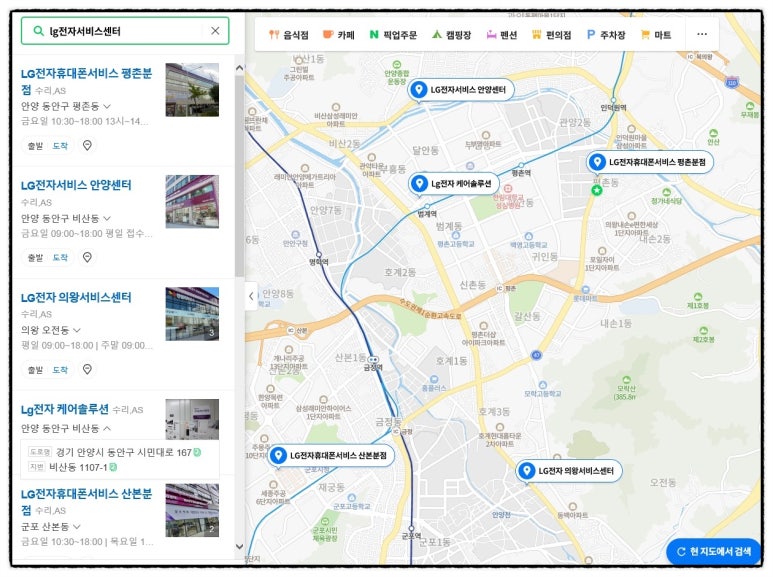Image resolution: width=773 pixels, height=577 pixels.
Task: Click 모락산 mountain icon on map
Action: (626, 379)
